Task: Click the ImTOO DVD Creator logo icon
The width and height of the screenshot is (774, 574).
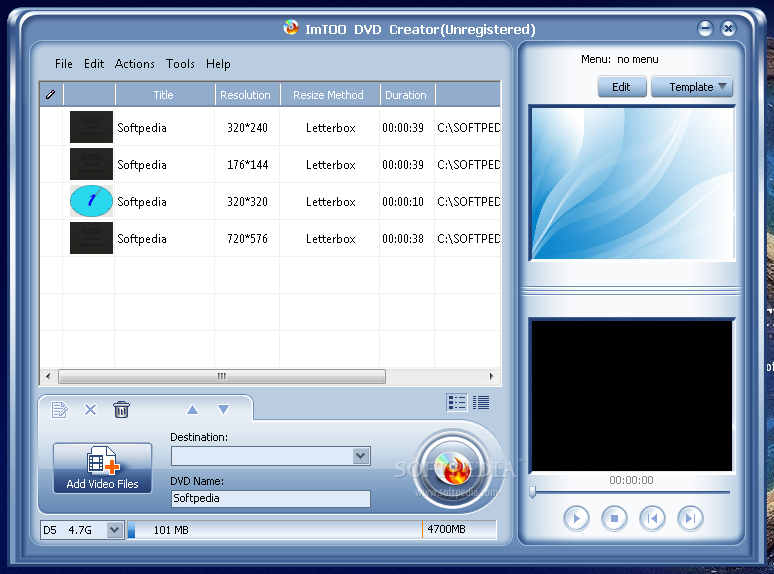Action: point(291,28)
